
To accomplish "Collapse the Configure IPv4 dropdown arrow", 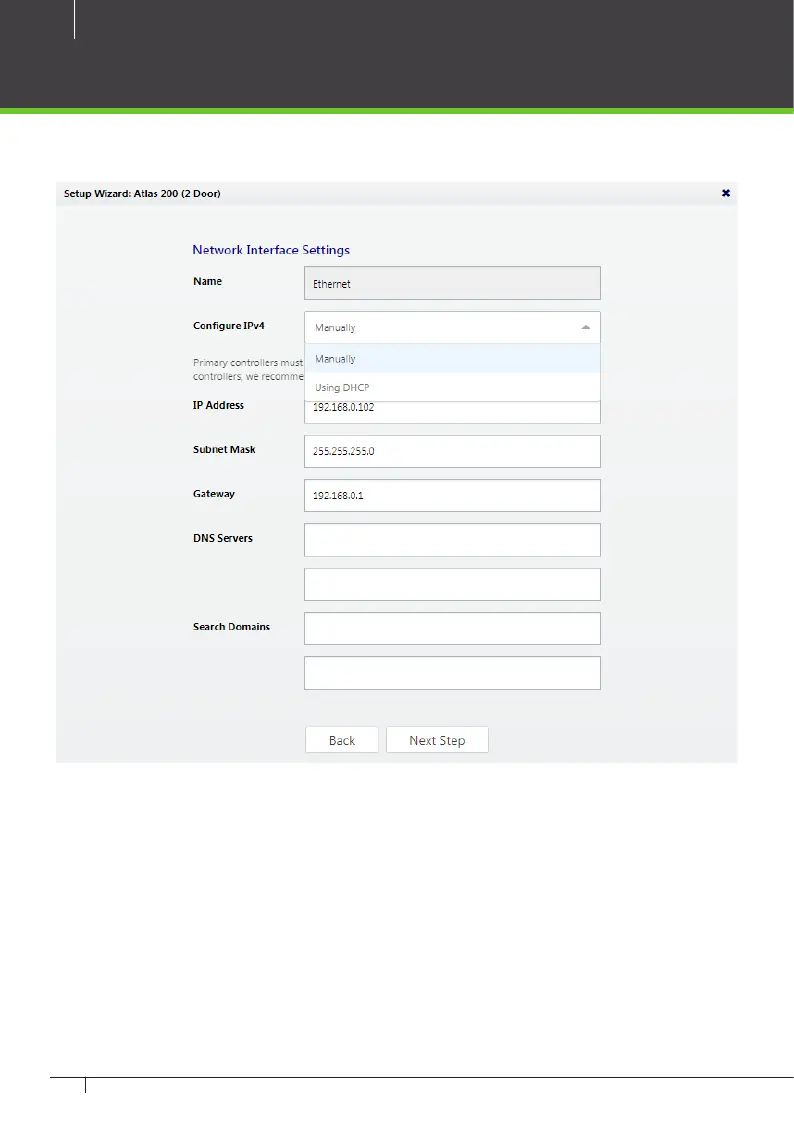I will coord(586,328).
